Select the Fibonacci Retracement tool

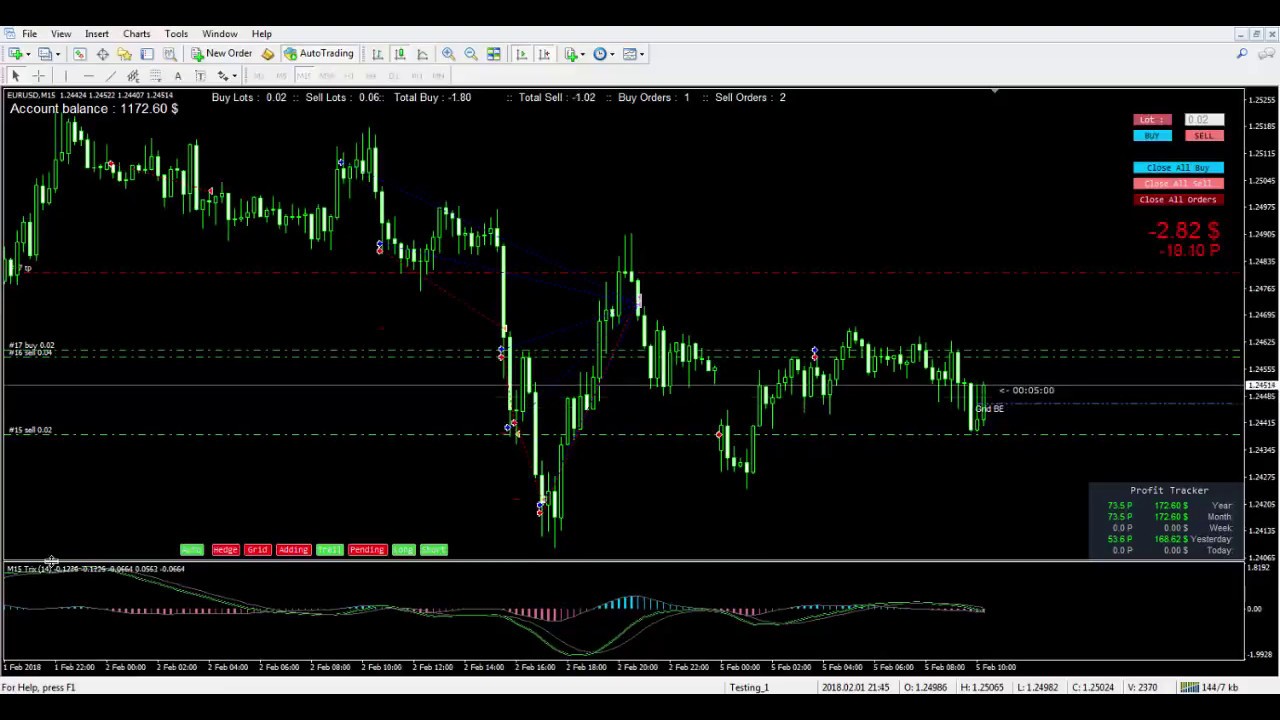(155, 76)
